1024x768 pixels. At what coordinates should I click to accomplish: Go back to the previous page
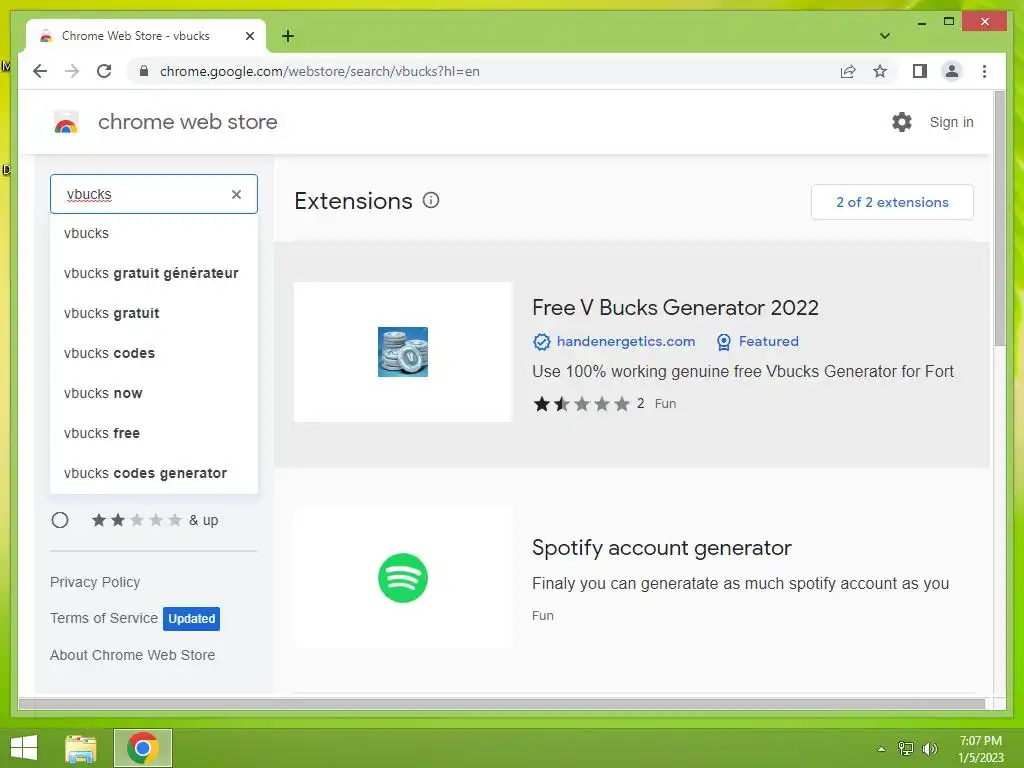pos(40,71)
